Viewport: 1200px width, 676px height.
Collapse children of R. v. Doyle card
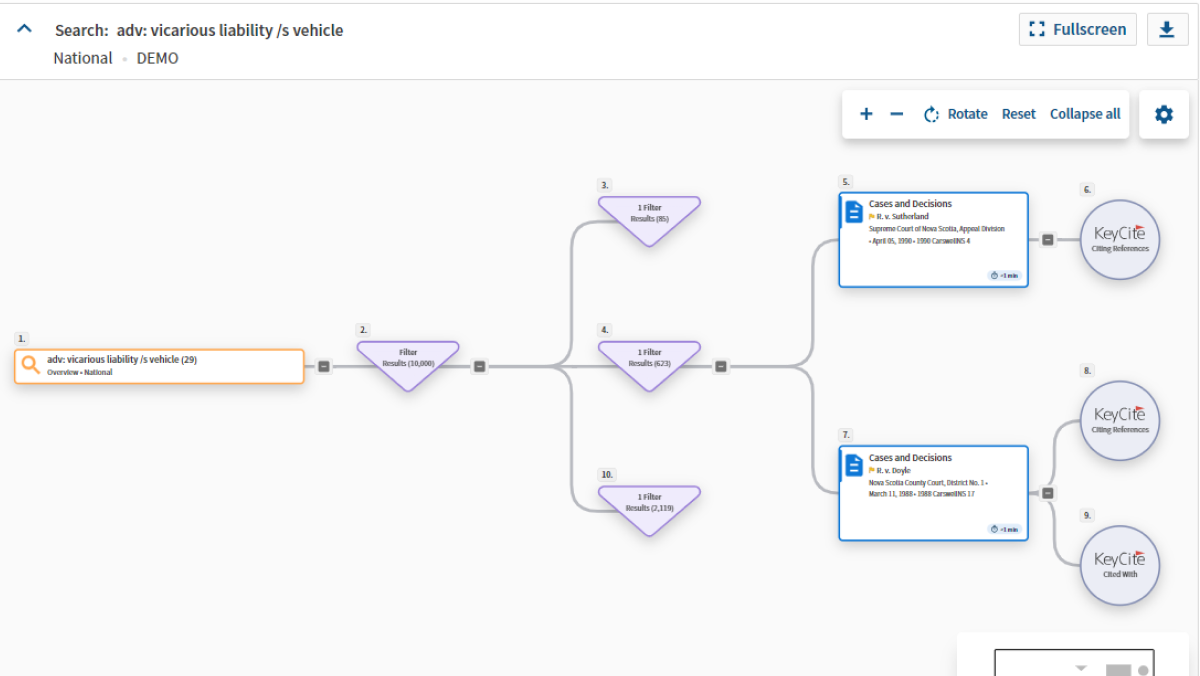[x=1047, y=493]
